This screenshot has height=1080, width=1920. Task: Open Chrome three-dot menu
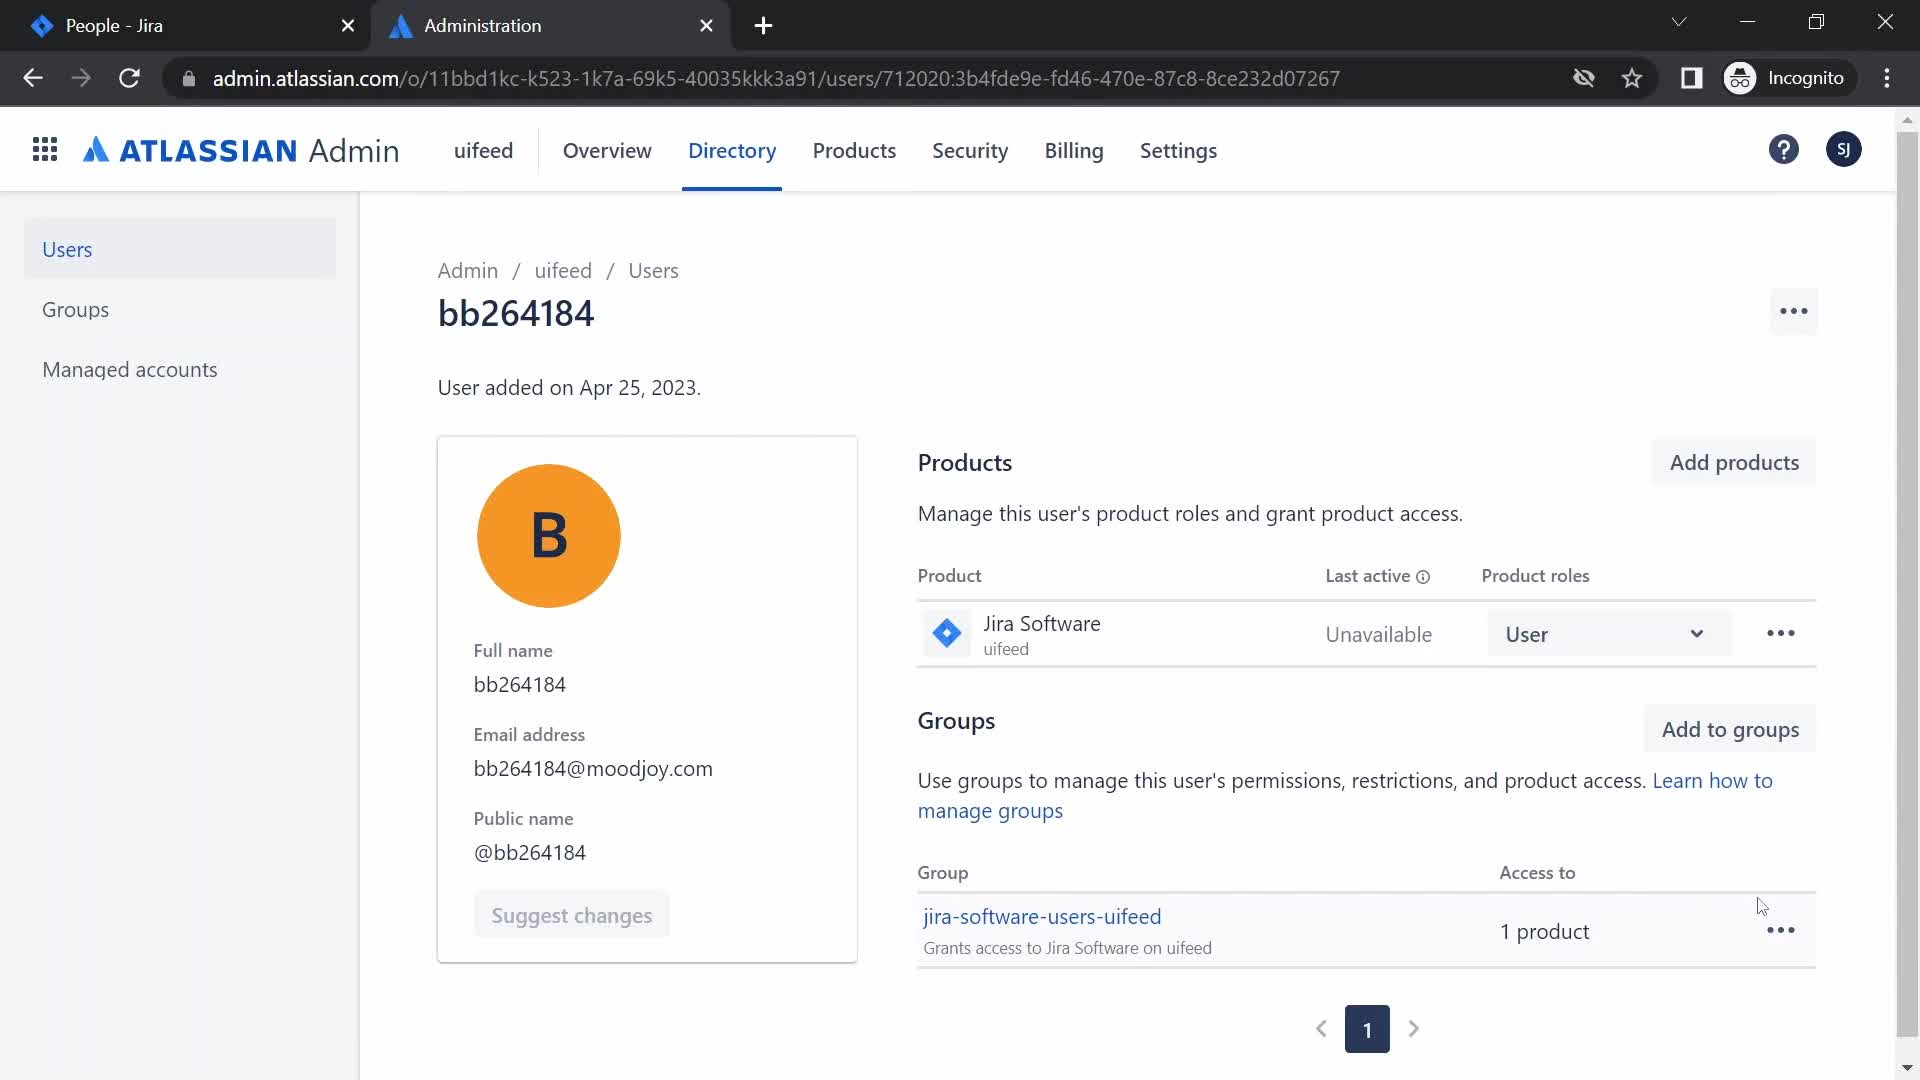[x=1887, y=78]
